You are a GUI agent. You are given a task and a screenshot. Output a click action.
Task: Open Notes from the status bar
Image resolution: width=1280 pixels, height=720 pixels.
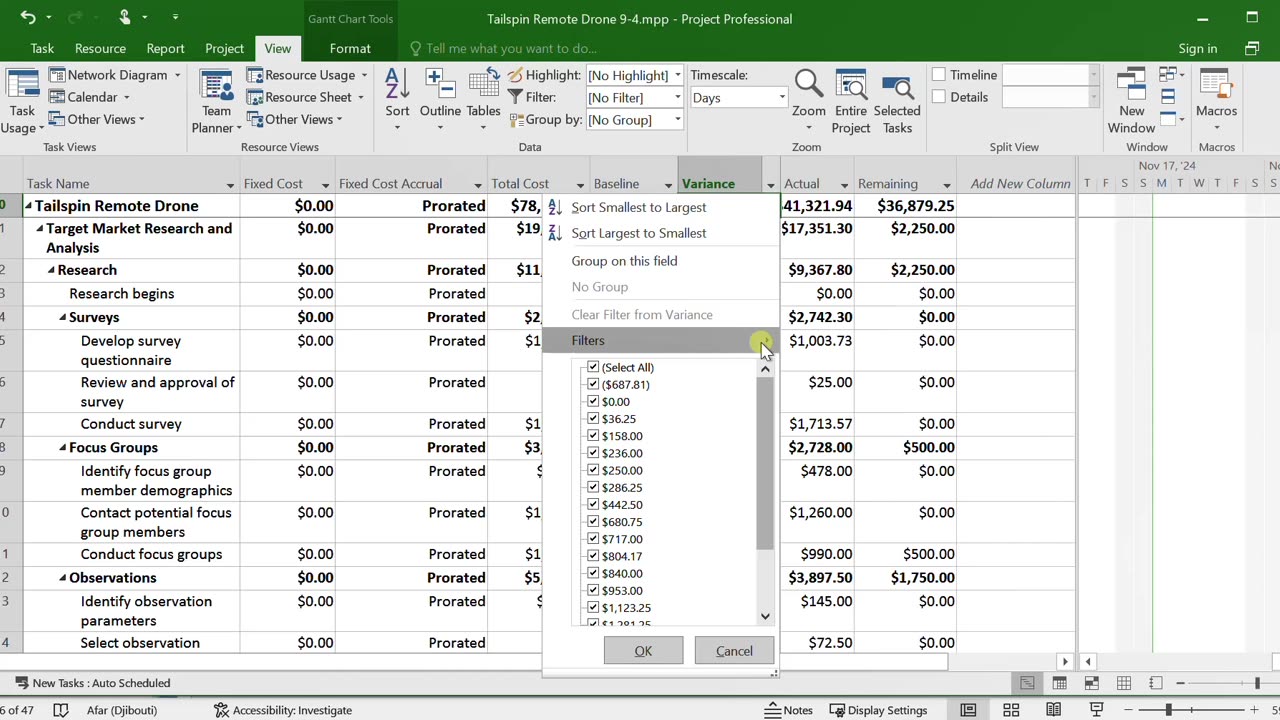(788, 710)
